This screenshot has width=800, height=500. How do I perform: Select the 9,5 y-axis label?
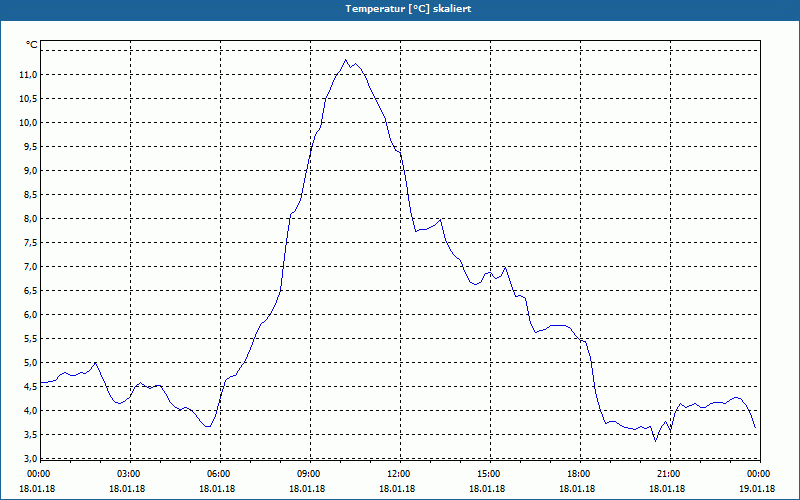coord(30,146)
